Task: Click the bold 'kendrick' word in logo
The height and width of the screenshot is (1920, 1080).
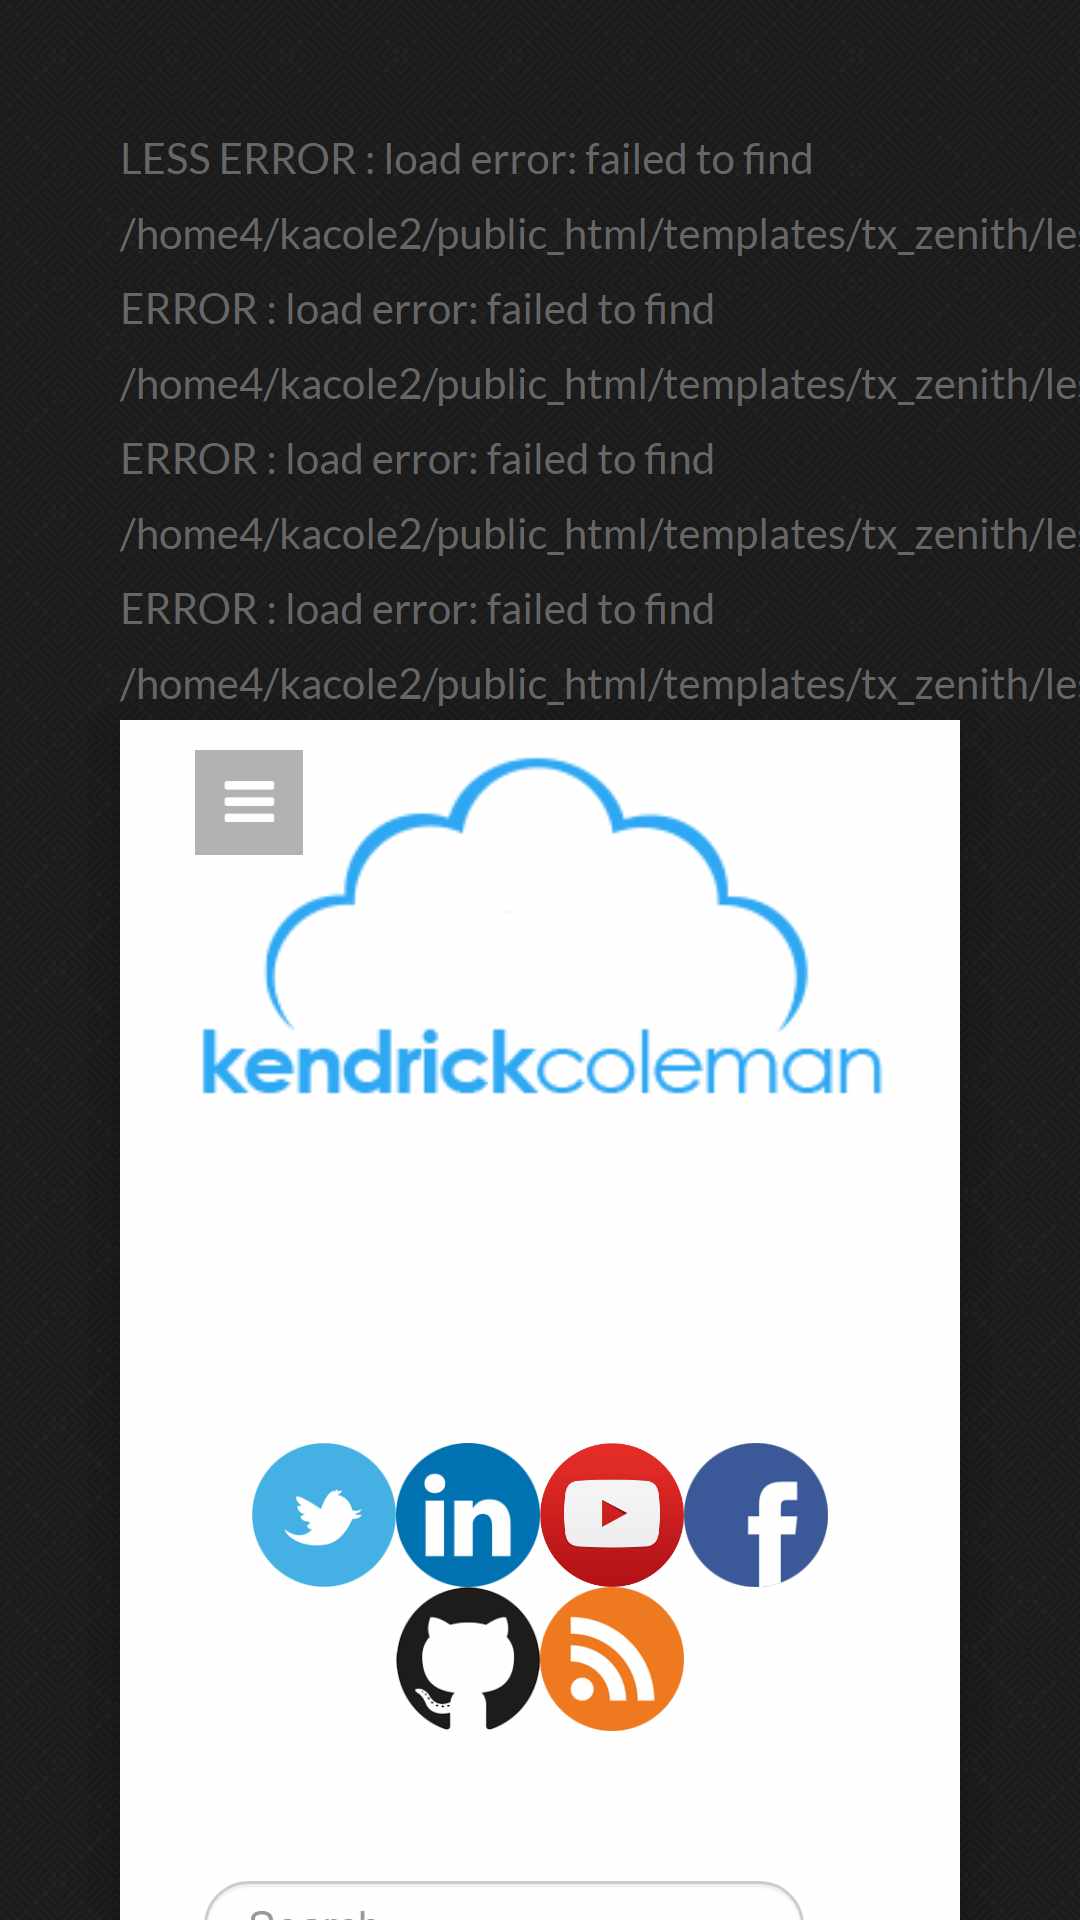Action: point(368,1063)
